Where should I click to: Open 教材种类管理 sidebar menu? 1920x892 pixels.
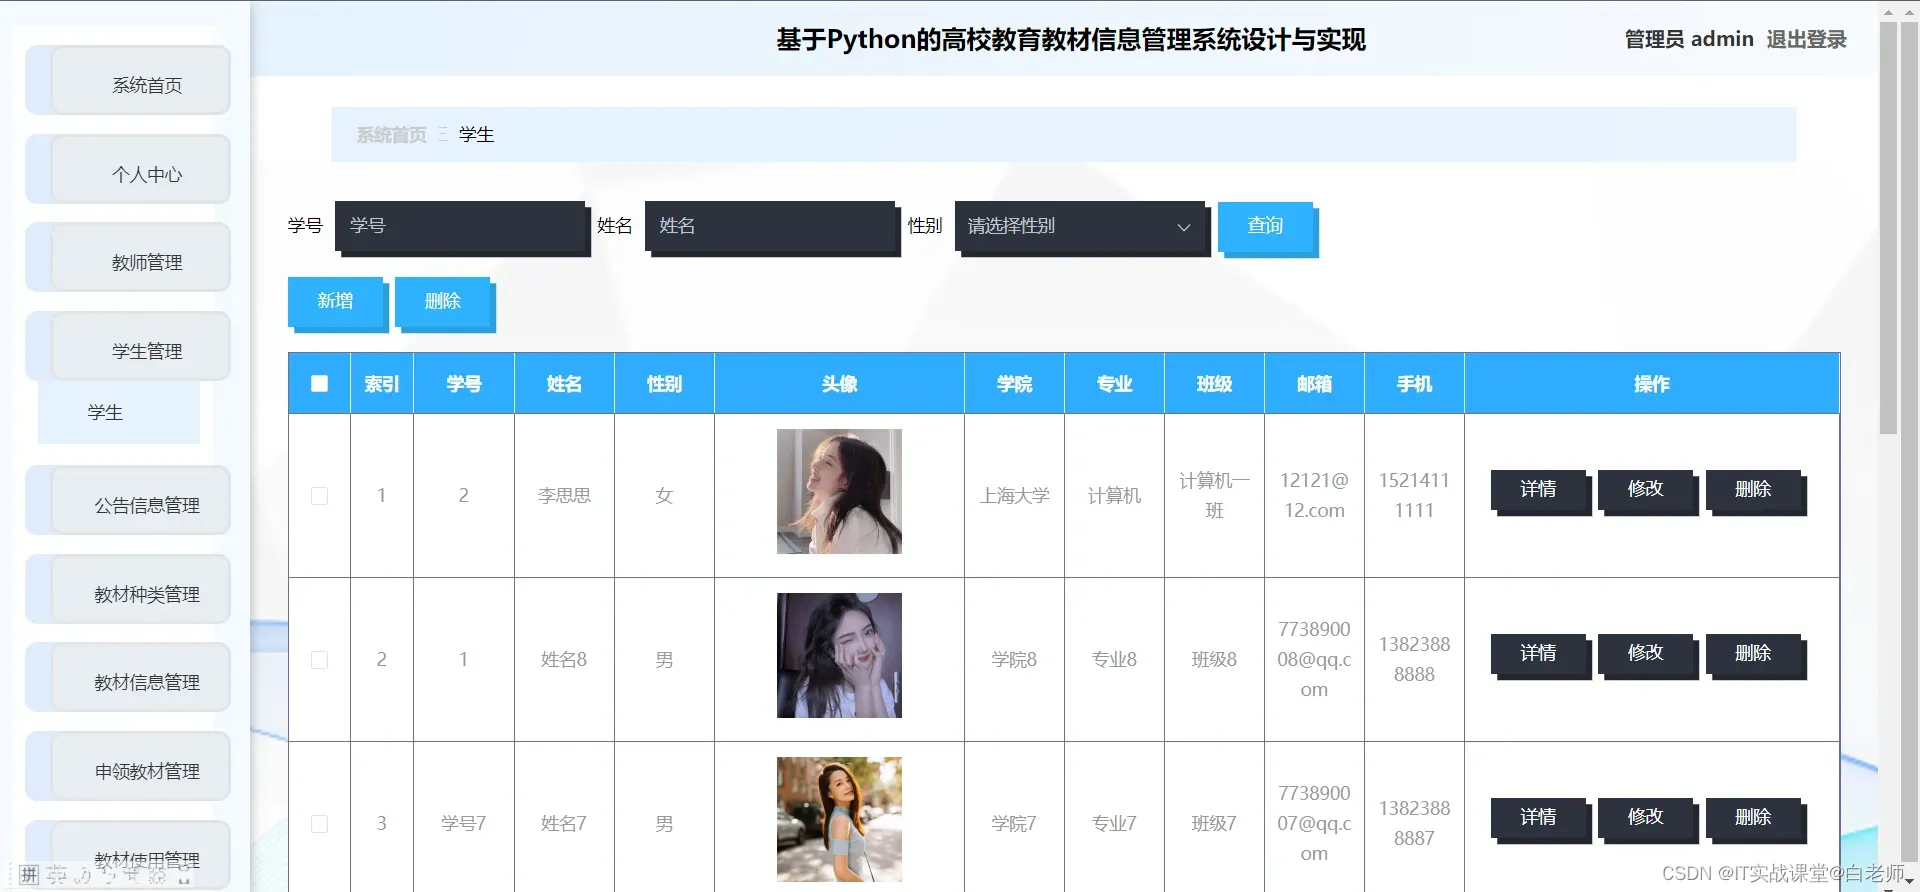coord(128,590)
